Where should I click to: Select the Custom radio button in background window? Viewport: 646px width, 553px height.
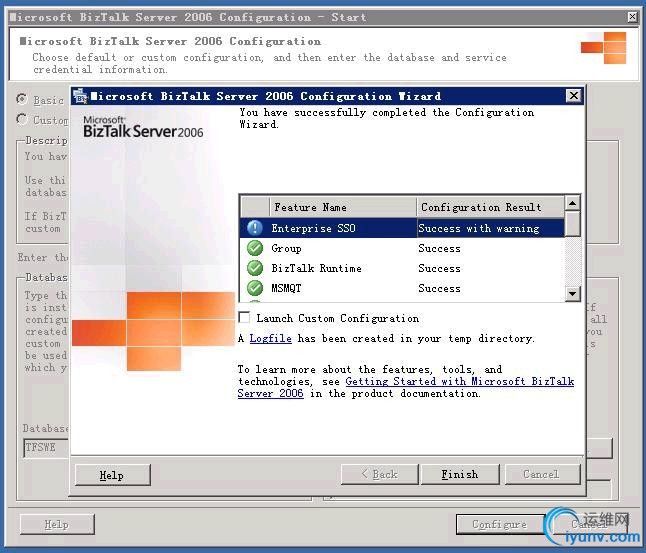[x=22, y=120]
